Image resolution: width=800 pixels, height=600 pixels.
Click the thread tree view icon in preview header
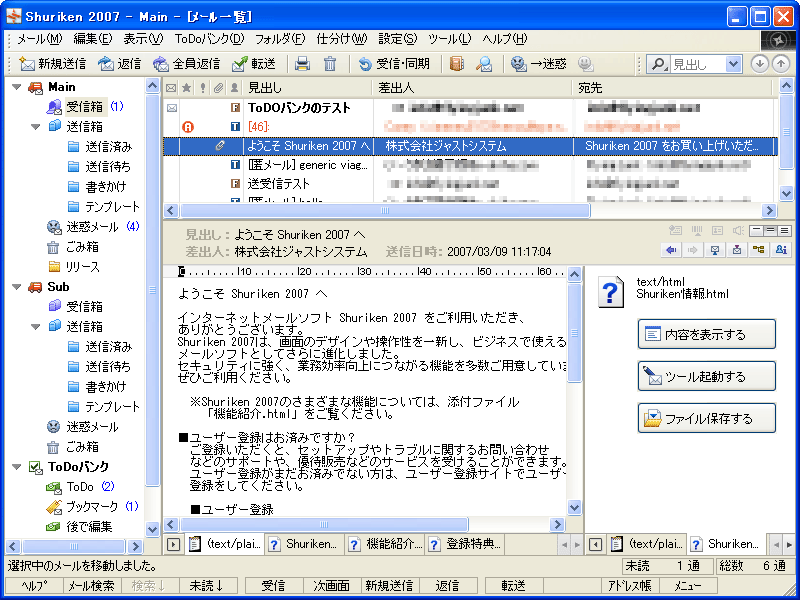(759, 250)
